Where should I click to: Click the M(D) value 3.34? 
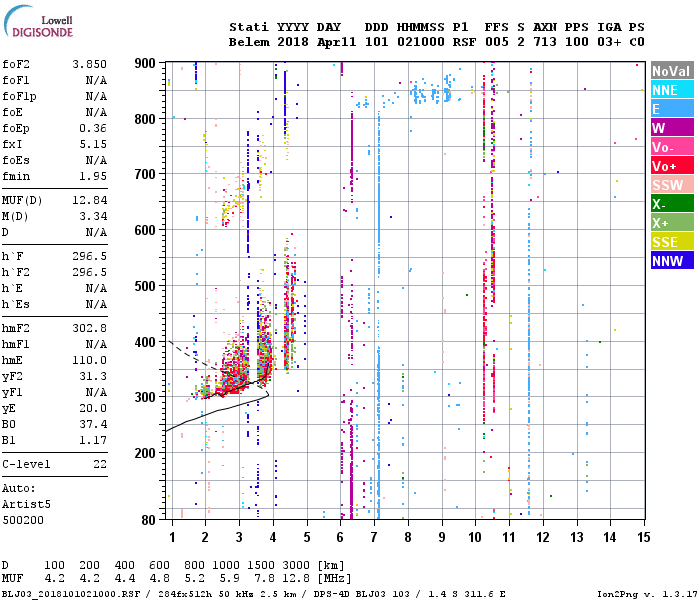93,217
